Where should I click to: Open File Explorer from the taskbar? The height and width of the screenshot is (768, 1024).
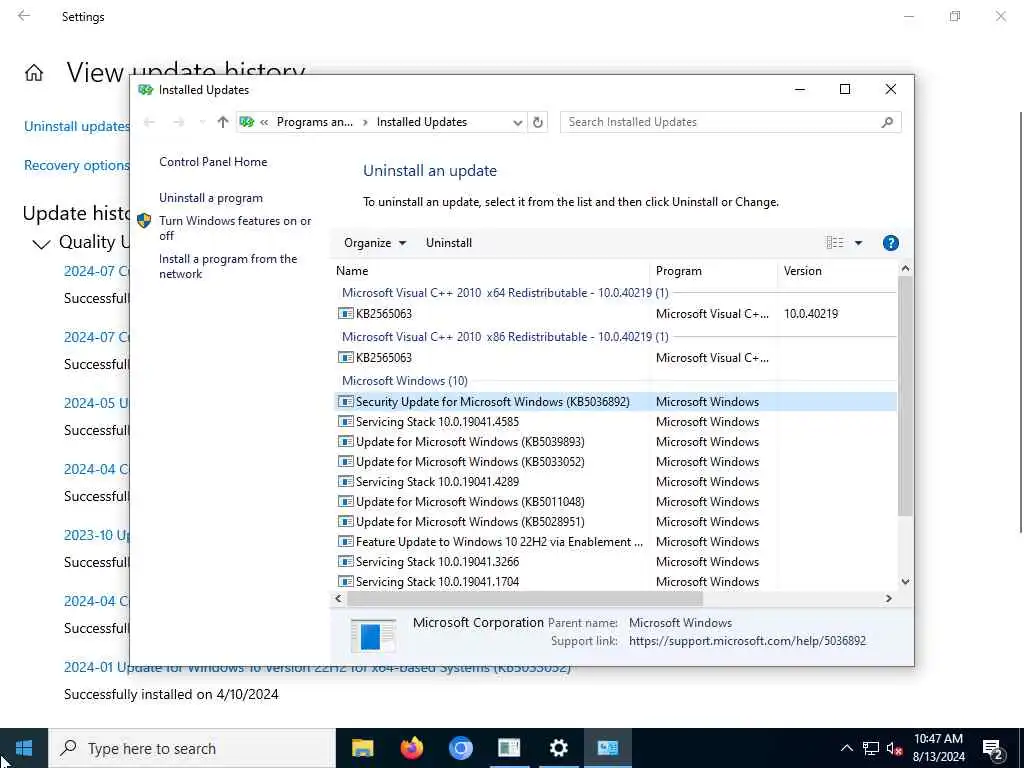tap(362, 748)
